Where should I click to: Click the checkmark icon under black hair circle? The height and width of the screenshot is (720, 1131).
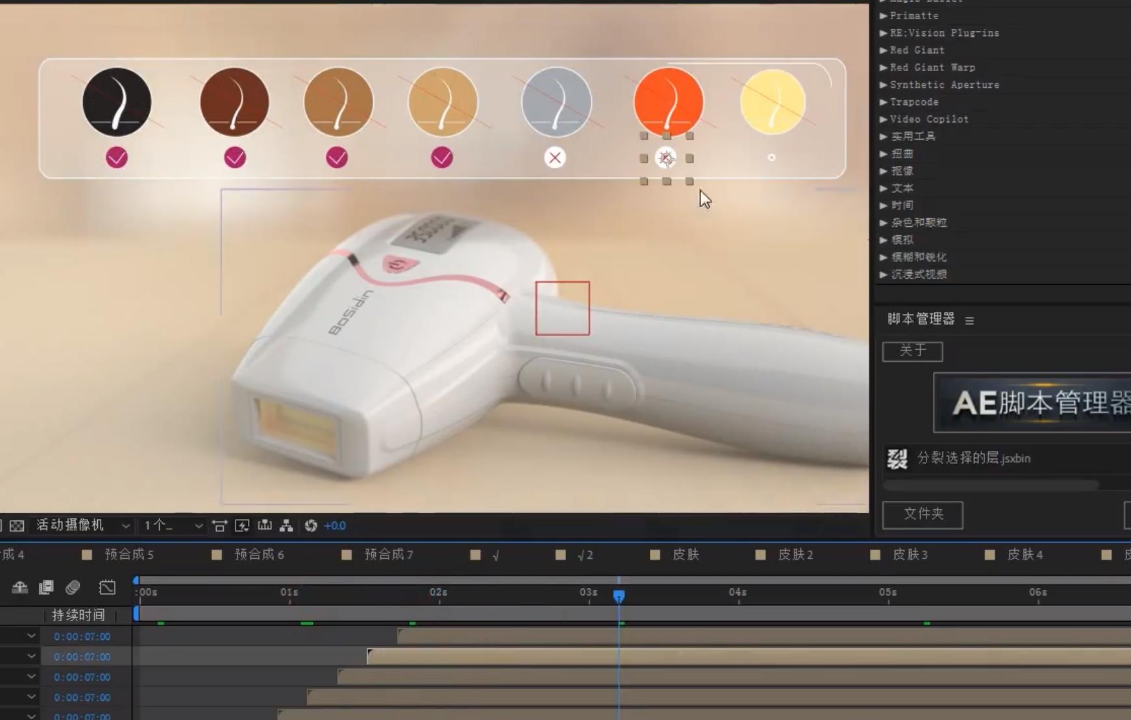click(117, 157)
